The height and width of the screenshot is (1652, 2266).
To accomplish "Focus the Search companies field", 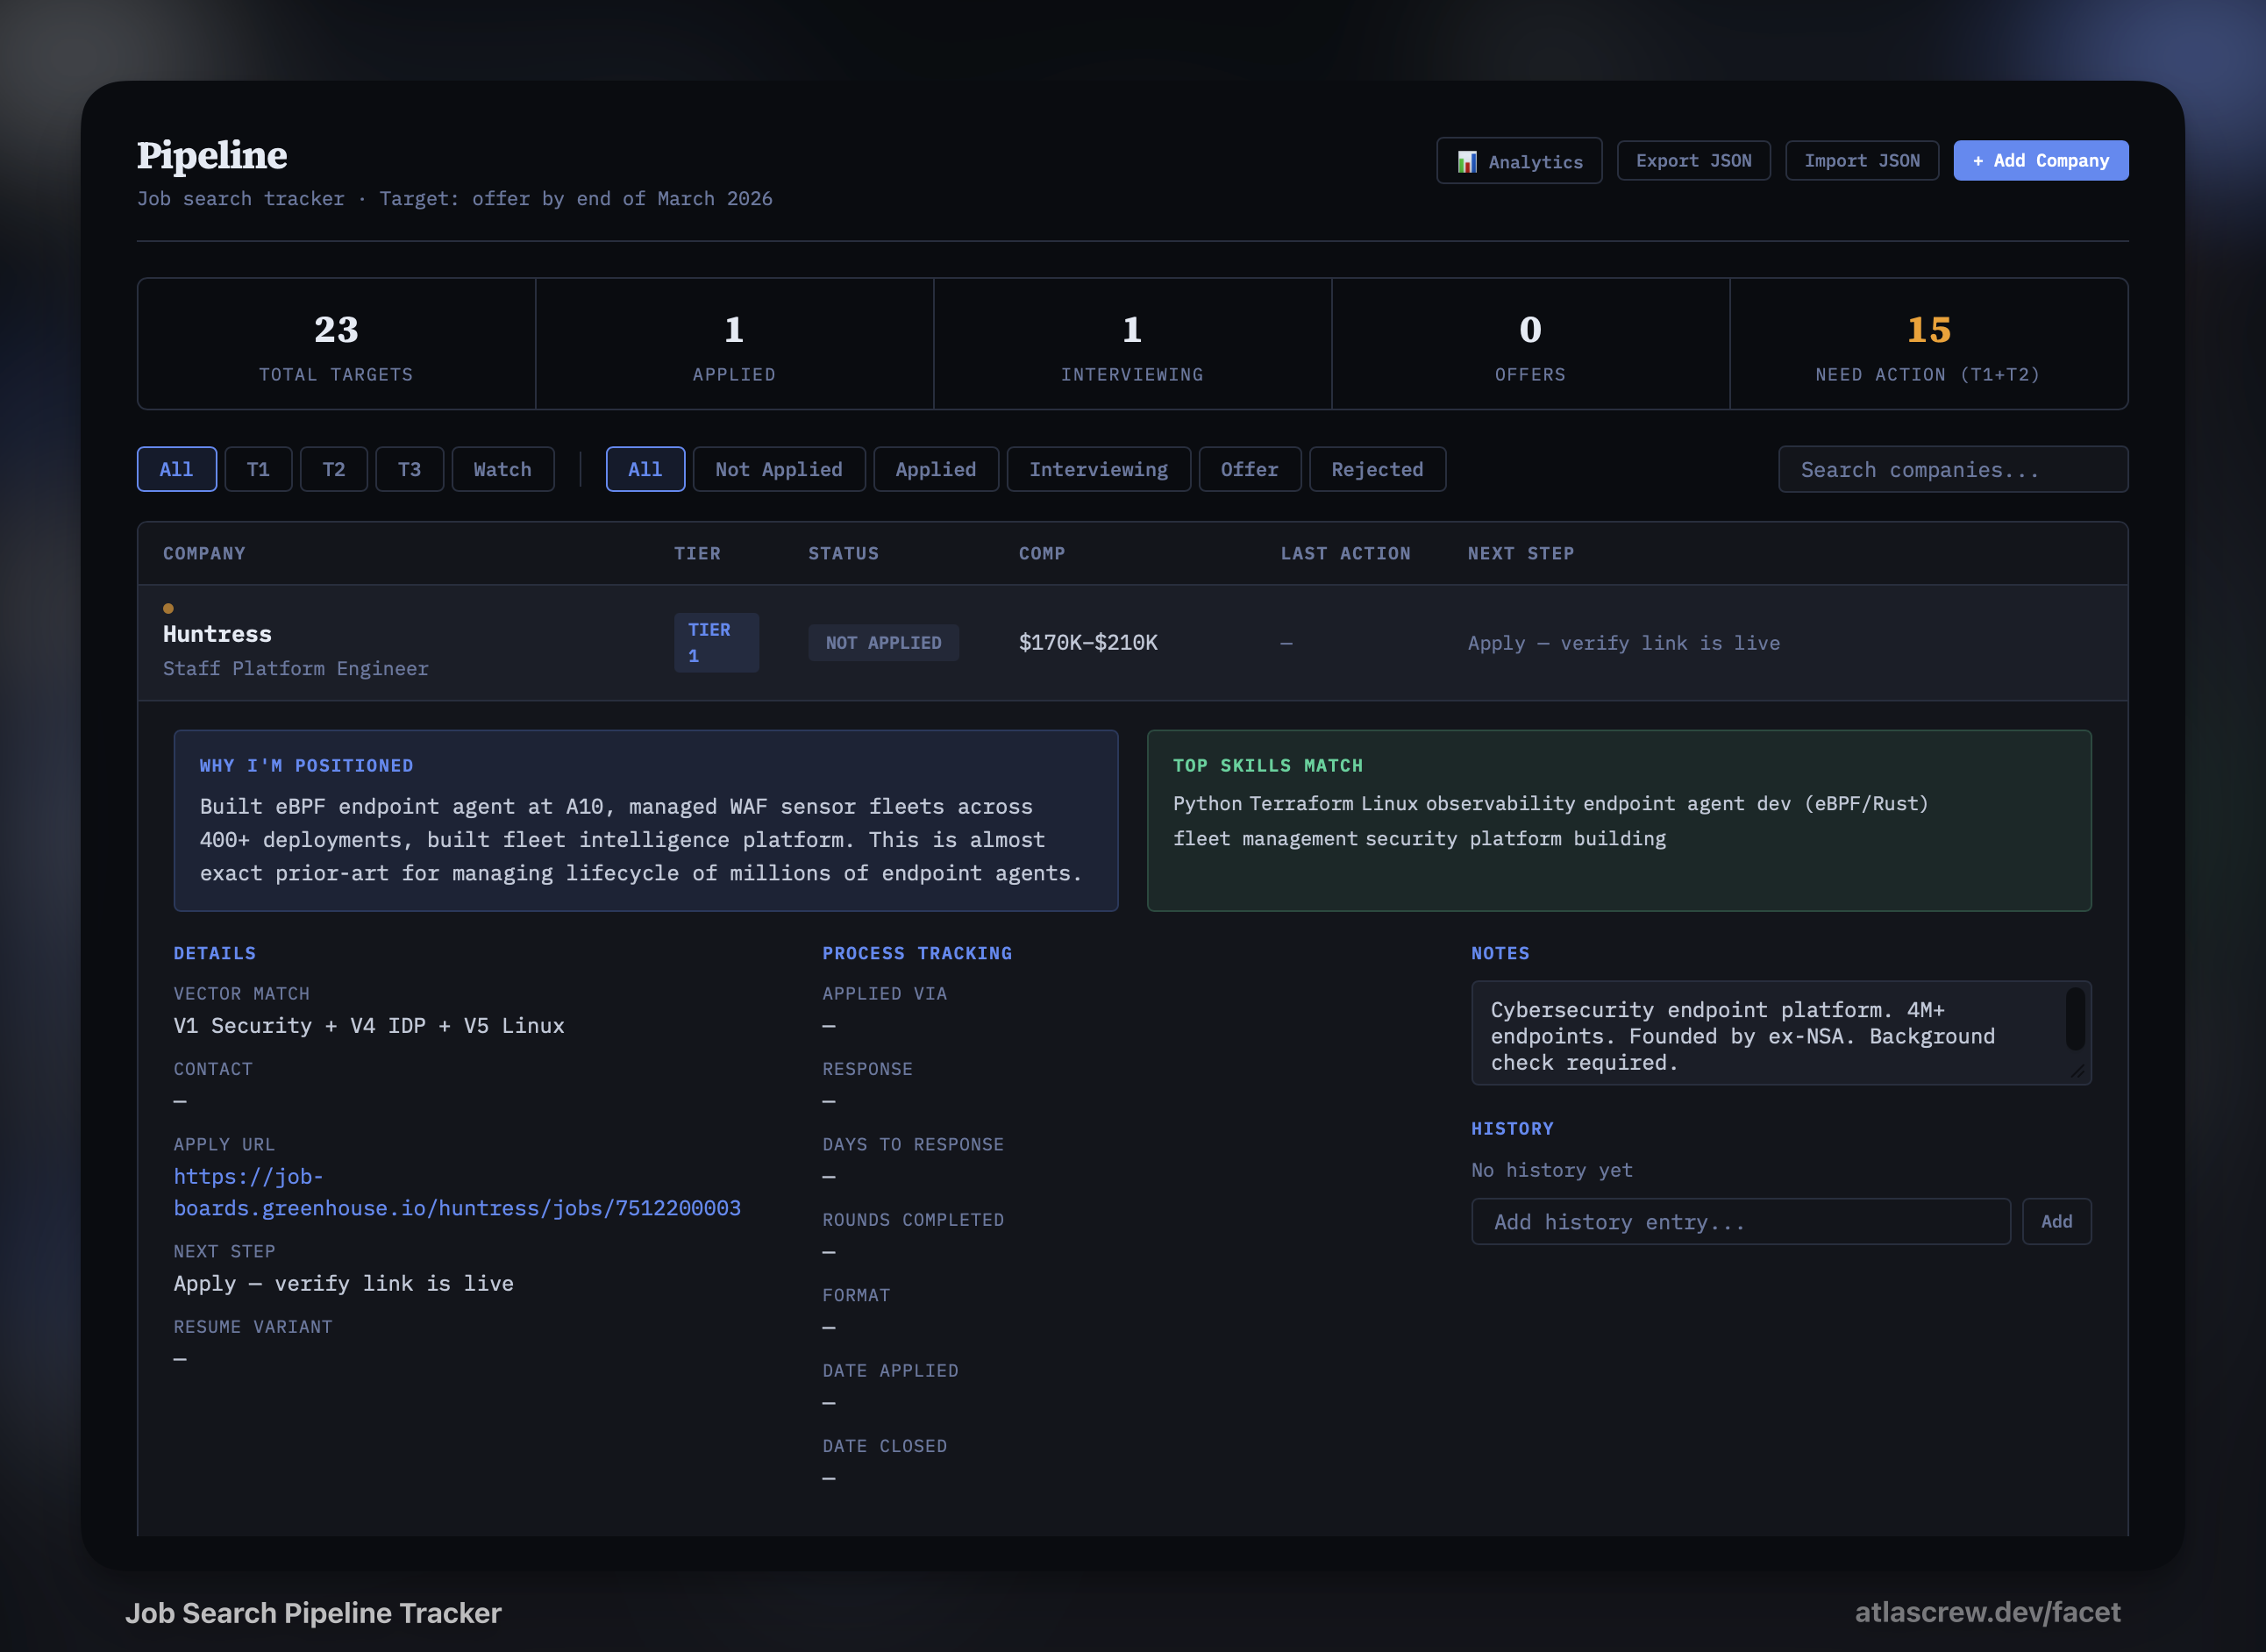I will pos(1951,469).
